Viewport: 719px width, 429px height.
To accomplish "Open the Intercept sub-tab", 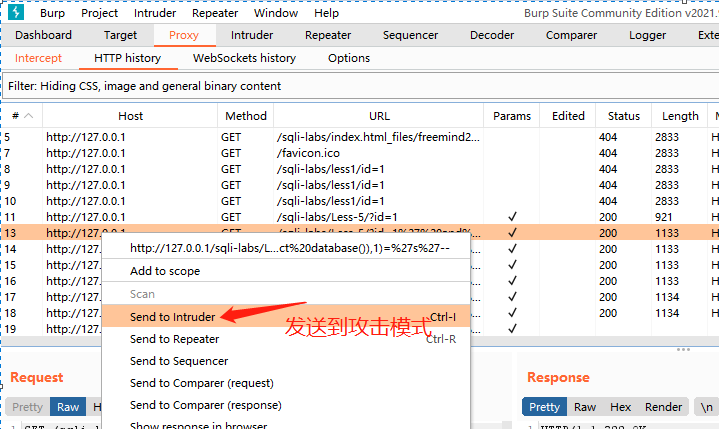I will [38, 58].
